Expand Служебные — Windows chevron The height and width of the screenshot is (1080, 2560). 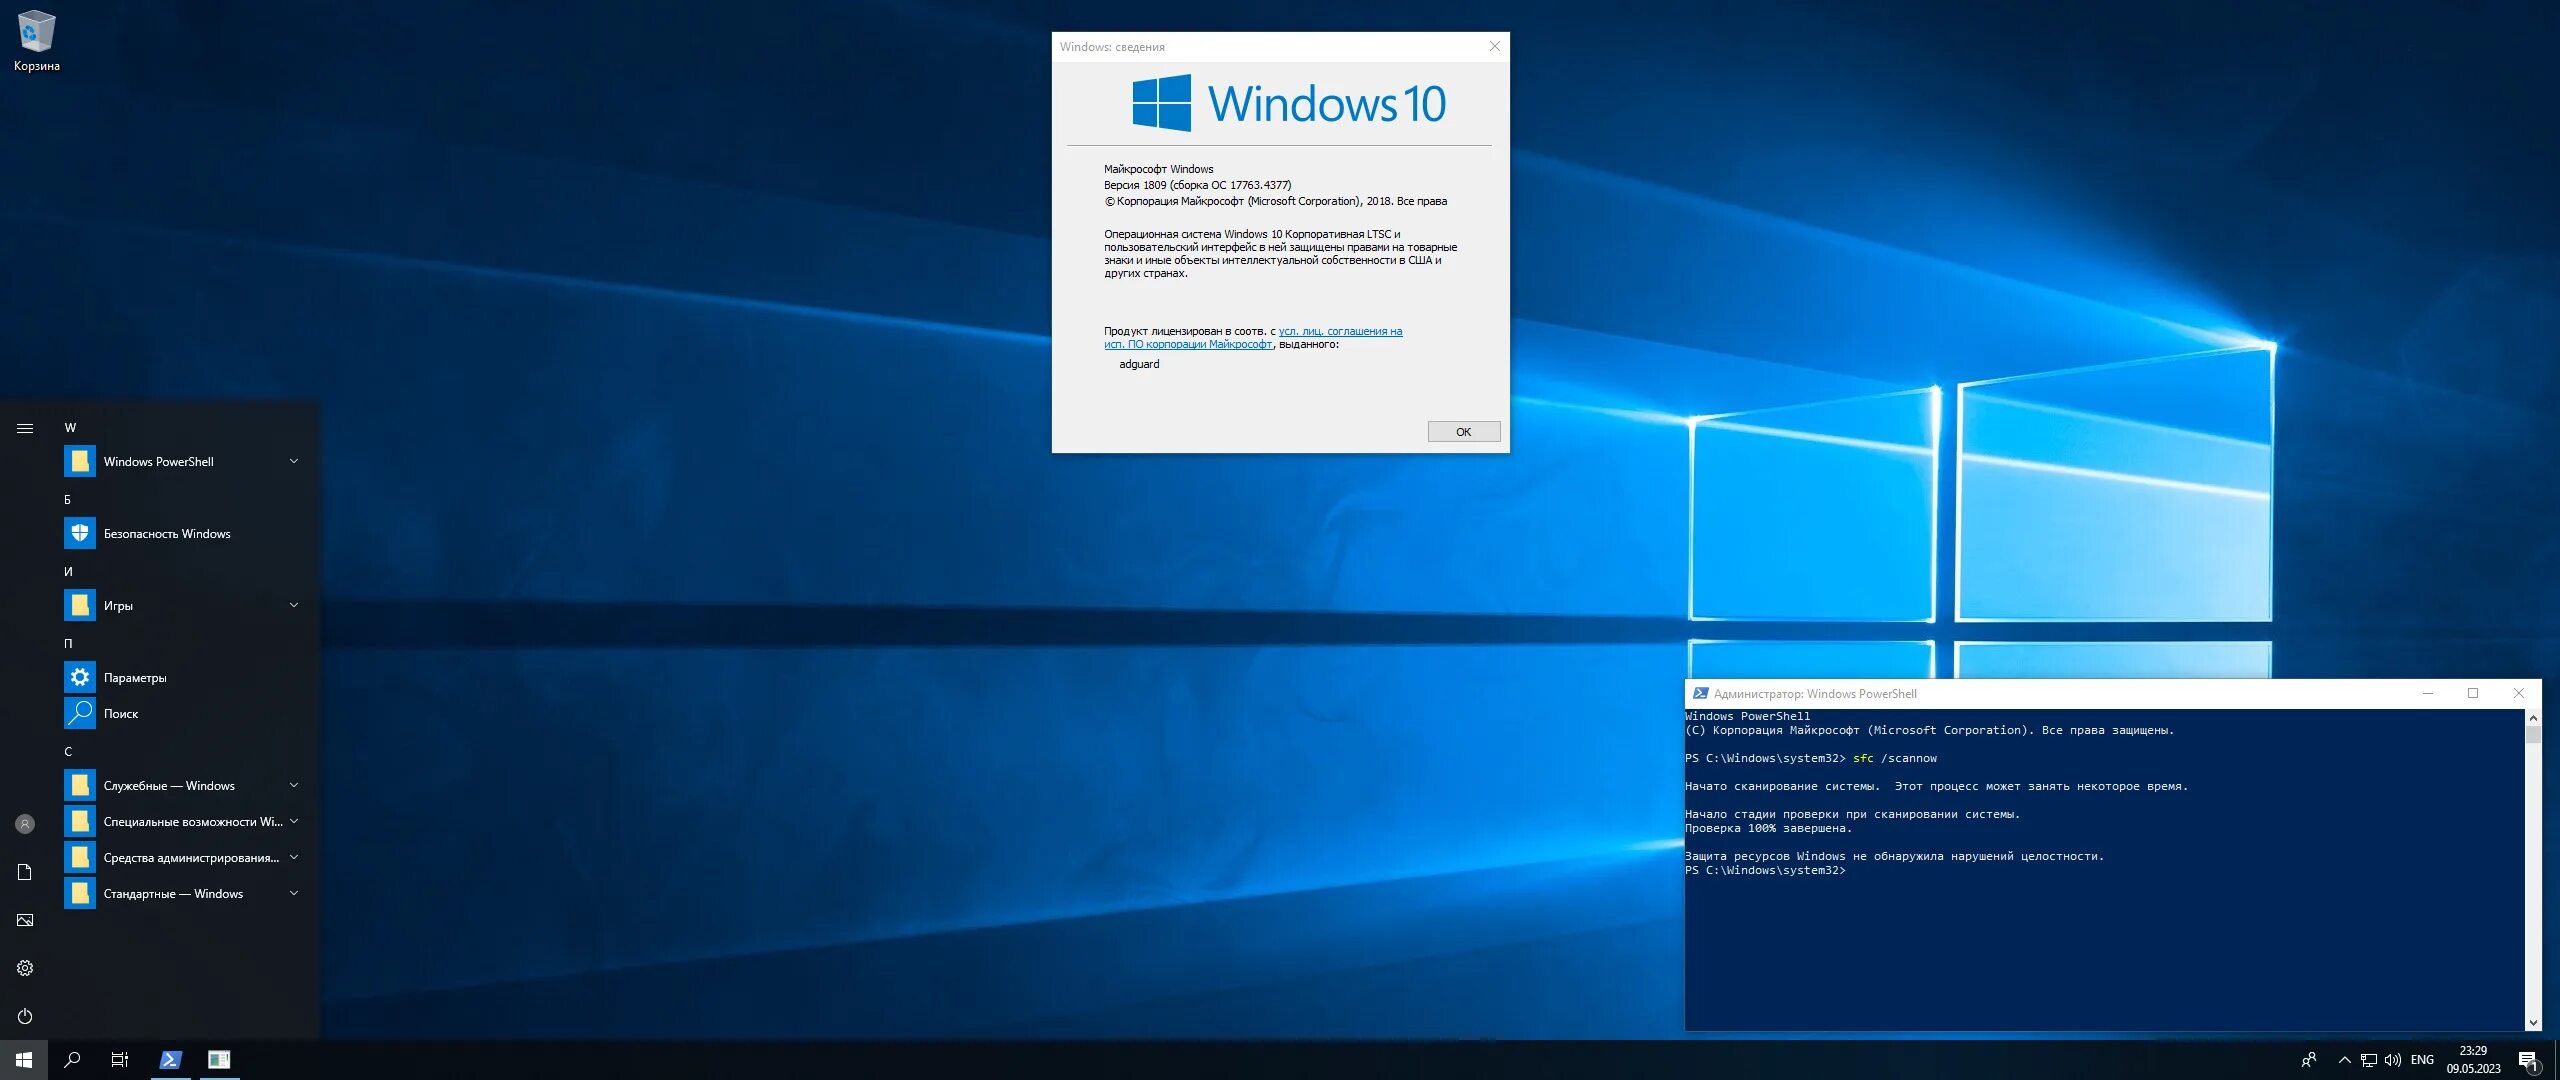(294, 785)
